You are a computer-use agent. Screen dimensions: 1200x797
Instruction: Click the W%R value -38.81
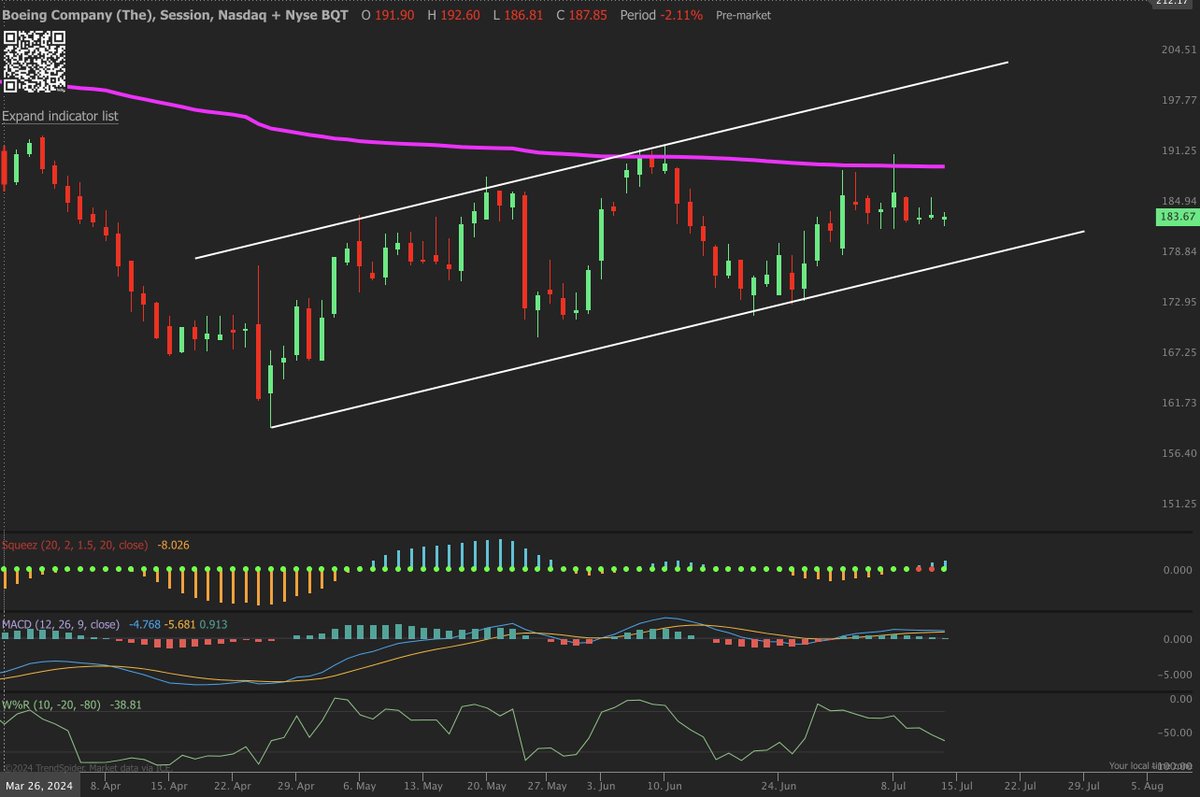(x=126, y=704)
